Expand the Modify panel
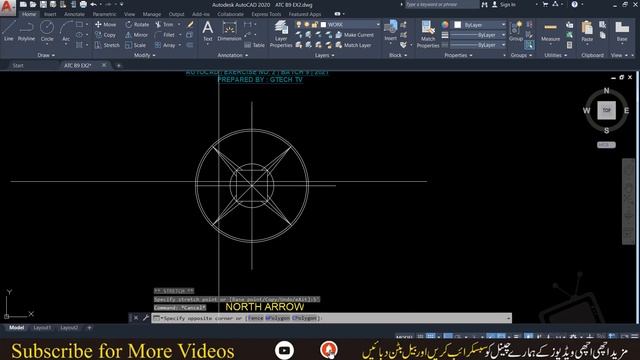640x360 pixels. pyautogui.click(x=144, y=55)
